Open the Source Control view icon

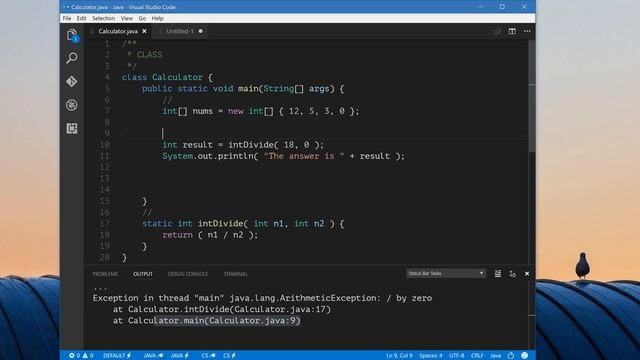[72, 81]
